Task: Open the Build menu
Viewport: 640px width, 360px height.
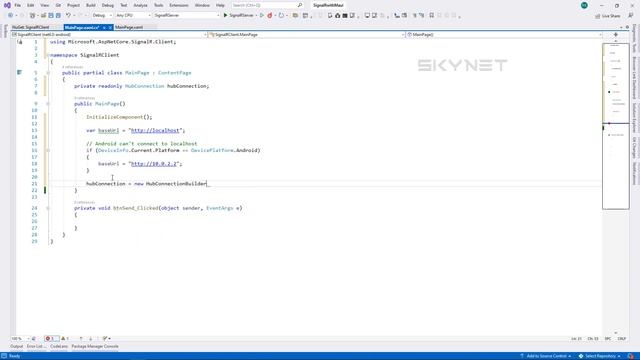Action: coord(91,5)
